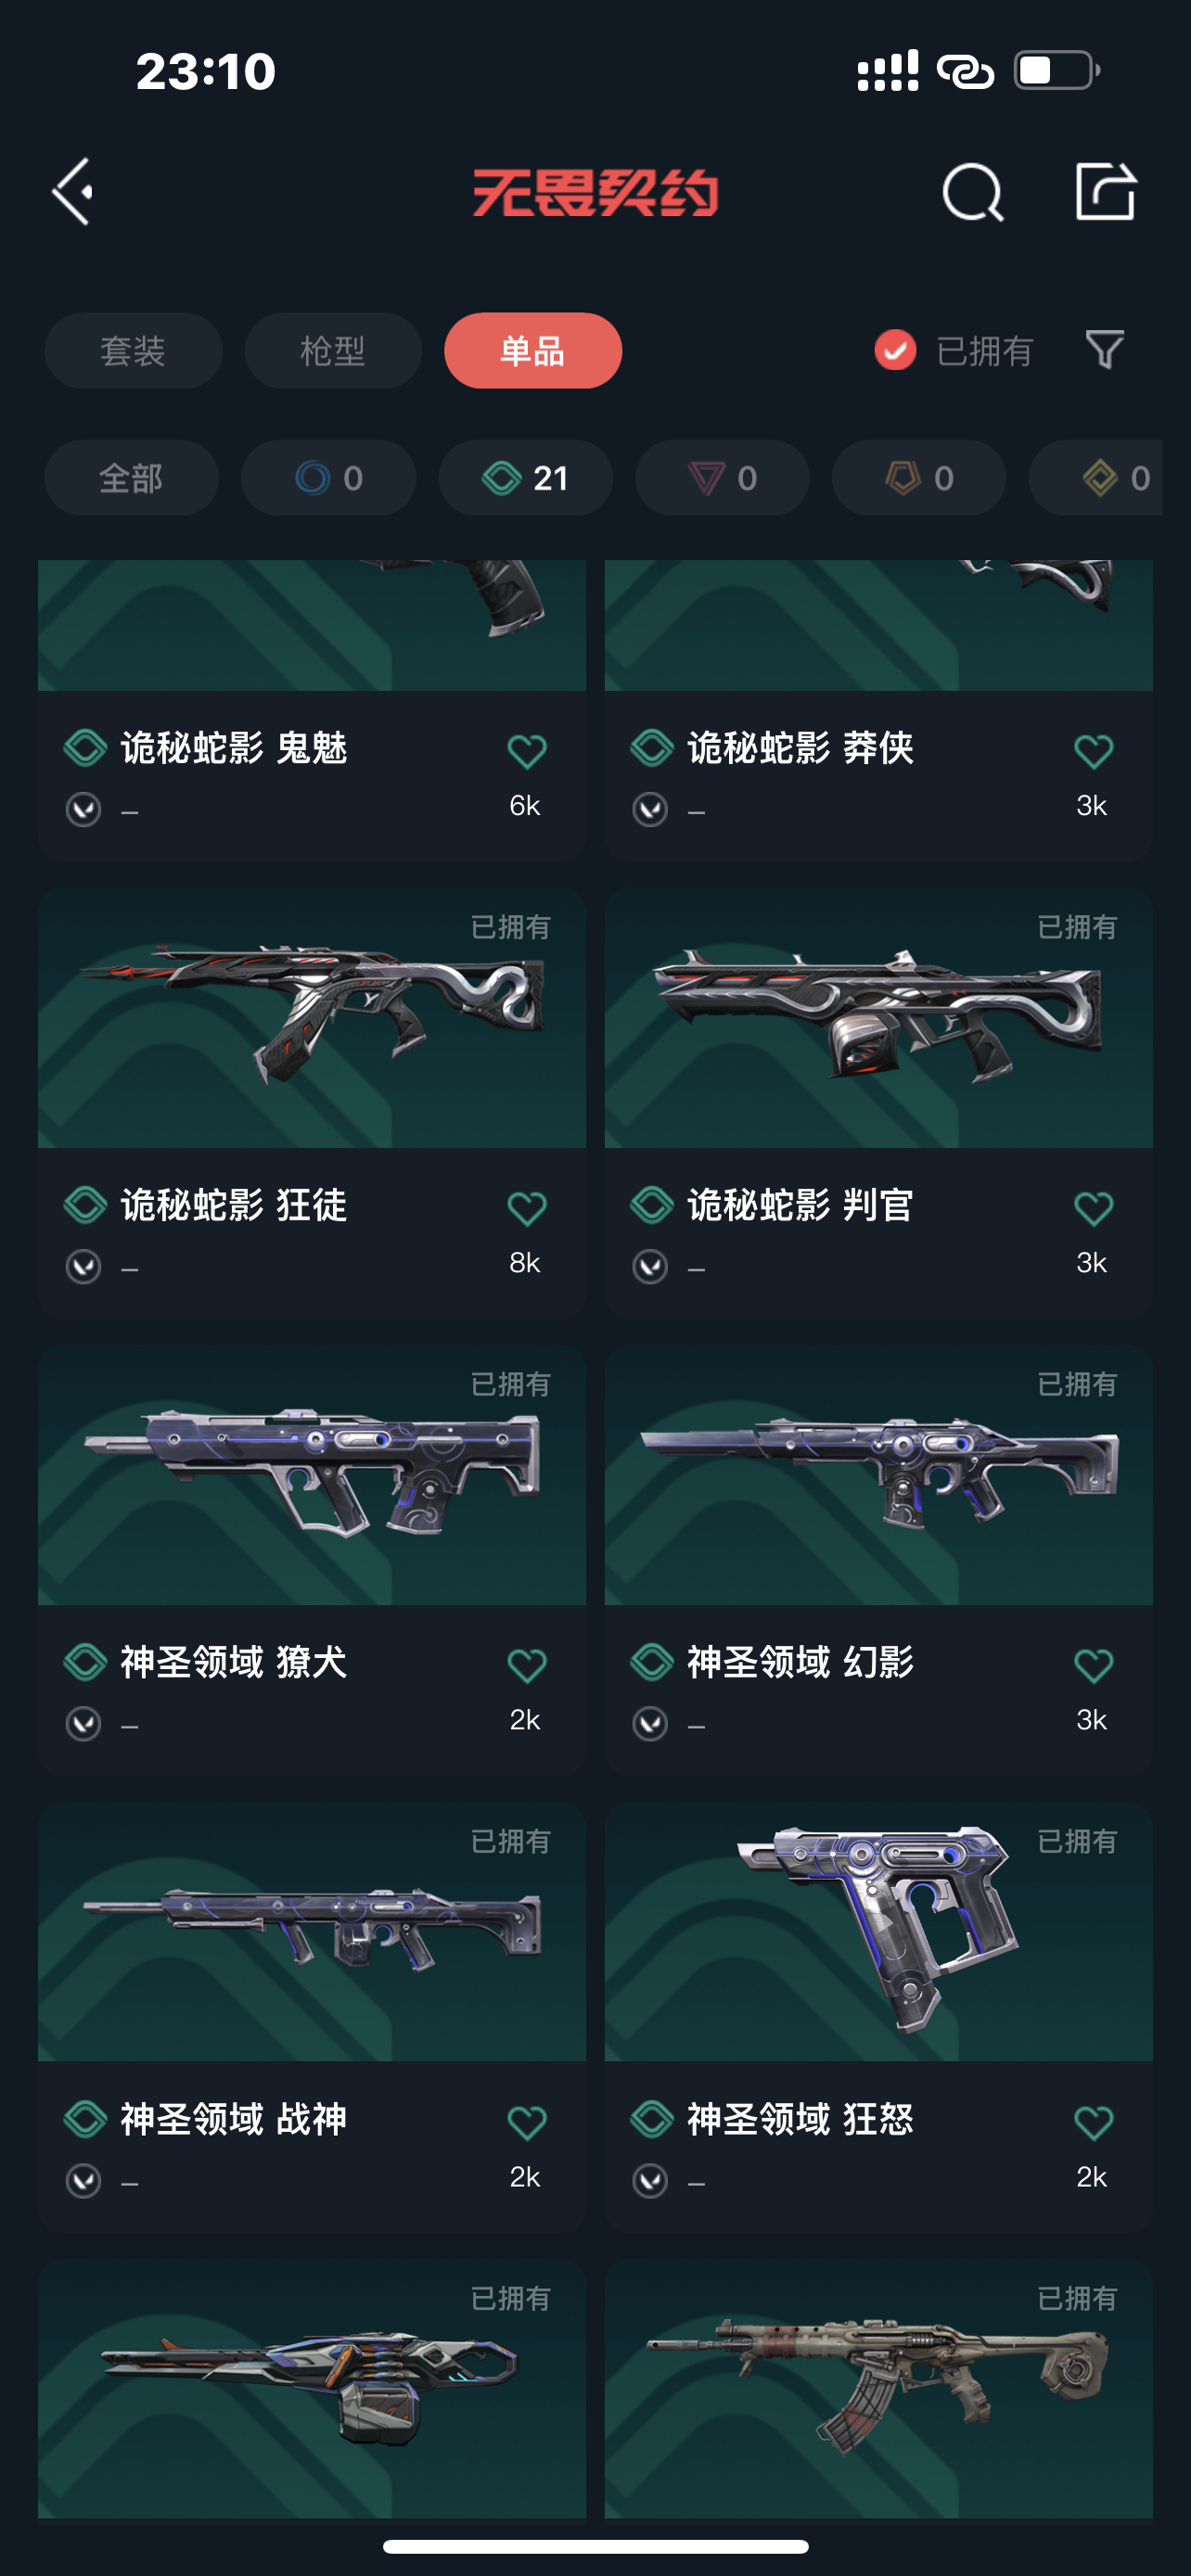
Task: Filter by green diamond tier showing 21
Action: coord(526,478)
